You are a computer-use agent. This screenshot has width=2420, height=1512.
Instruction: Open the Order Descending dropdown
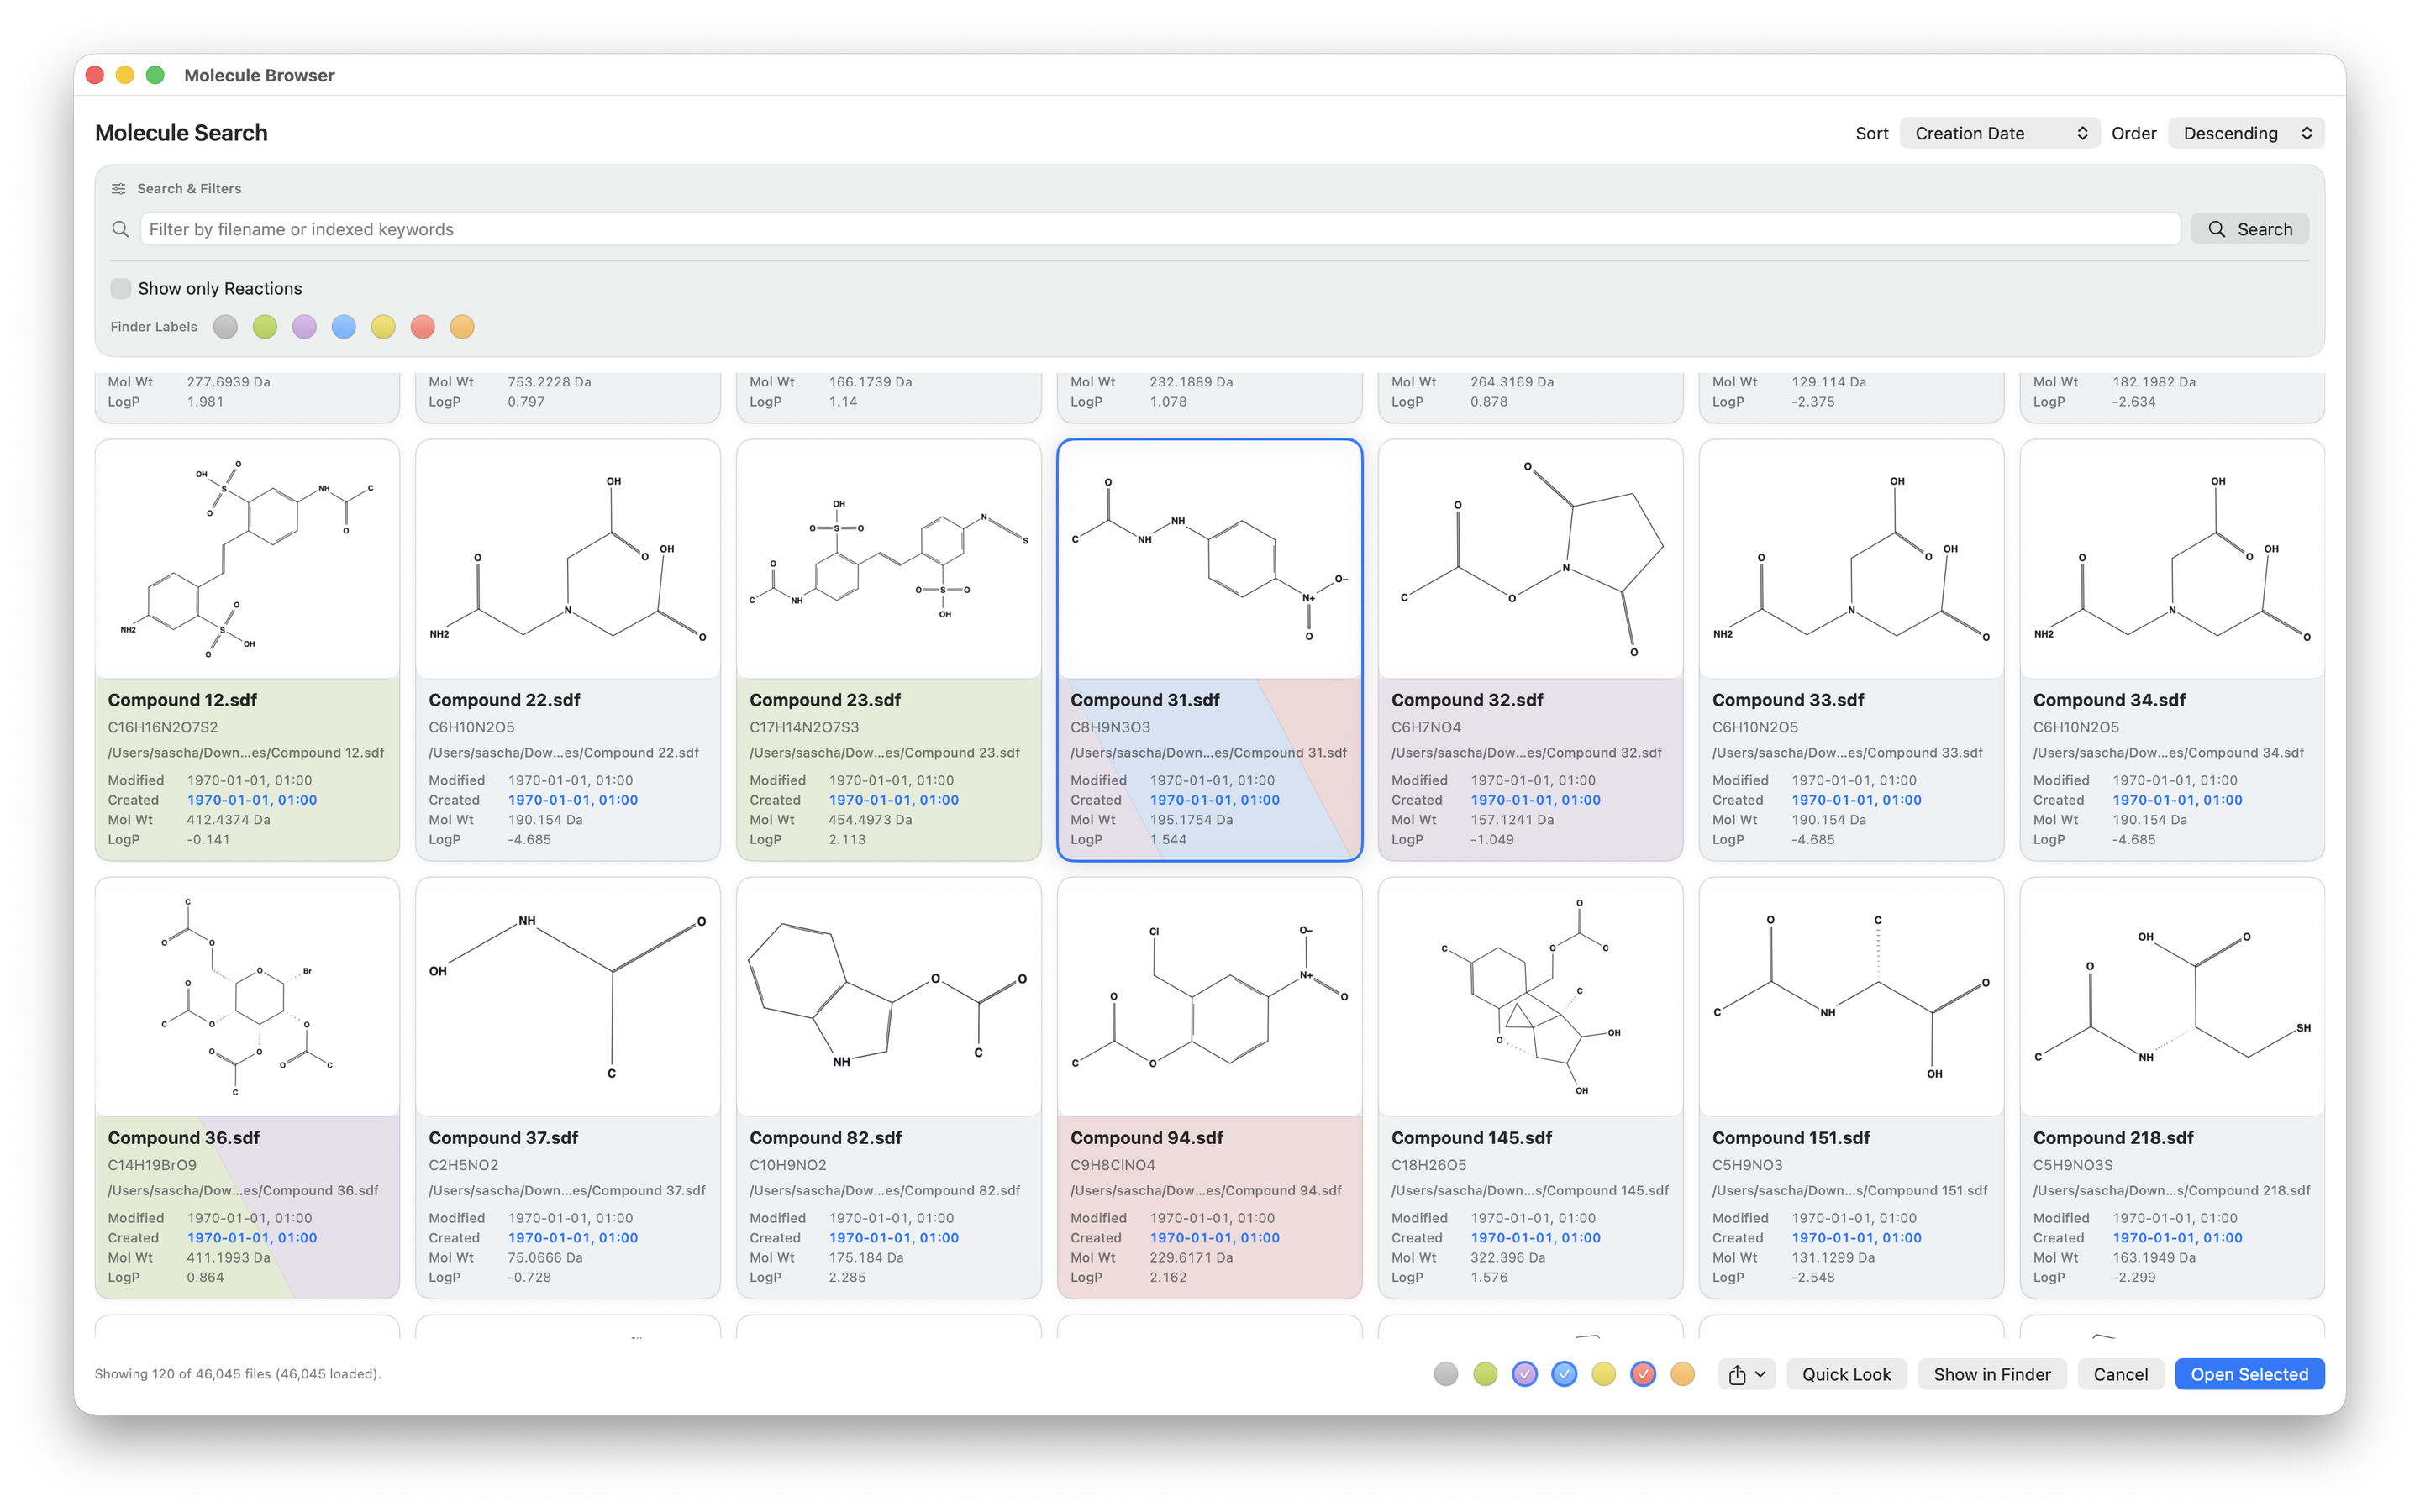2245,133
